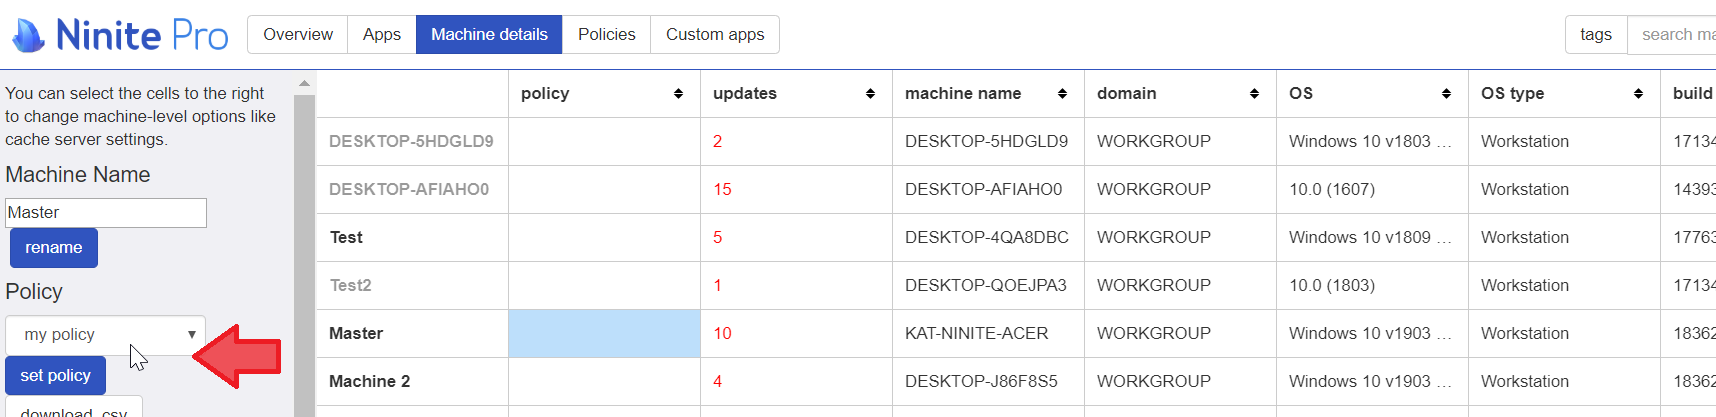
Task: Click the rename button
Action: (54, 247)
